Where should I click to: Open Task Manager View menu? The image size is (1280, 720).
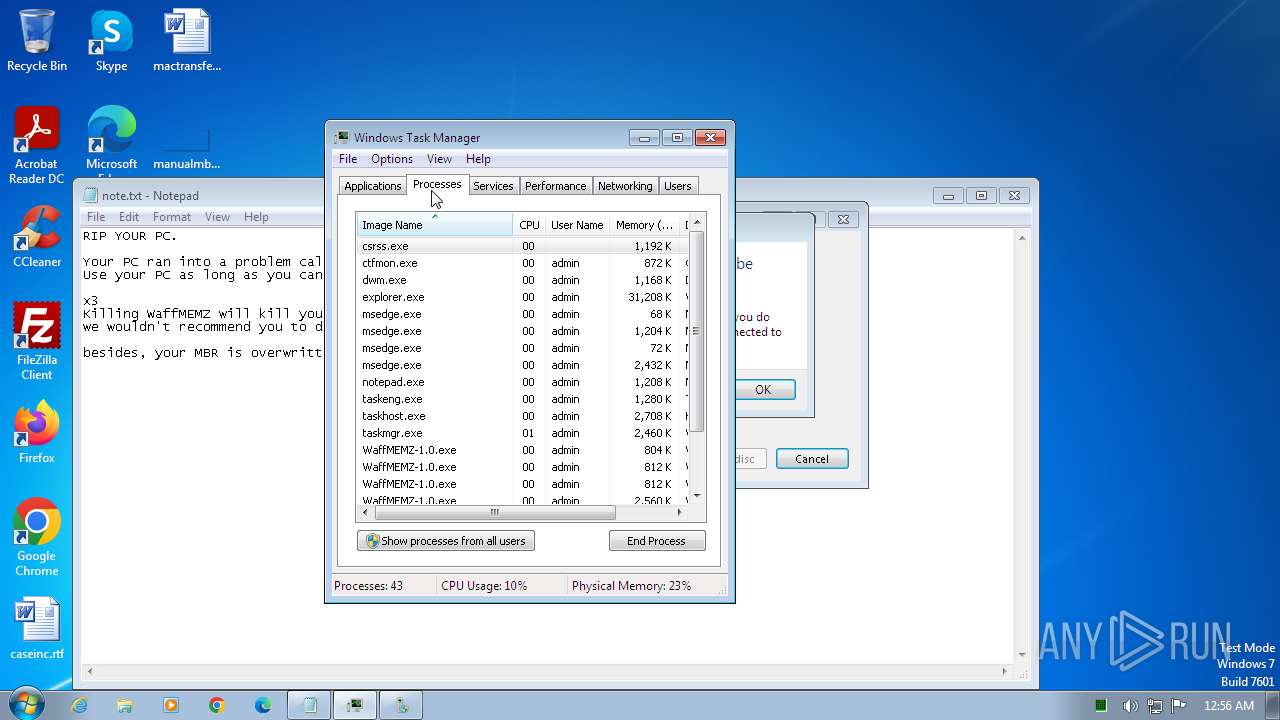click(x=440, y=159)
